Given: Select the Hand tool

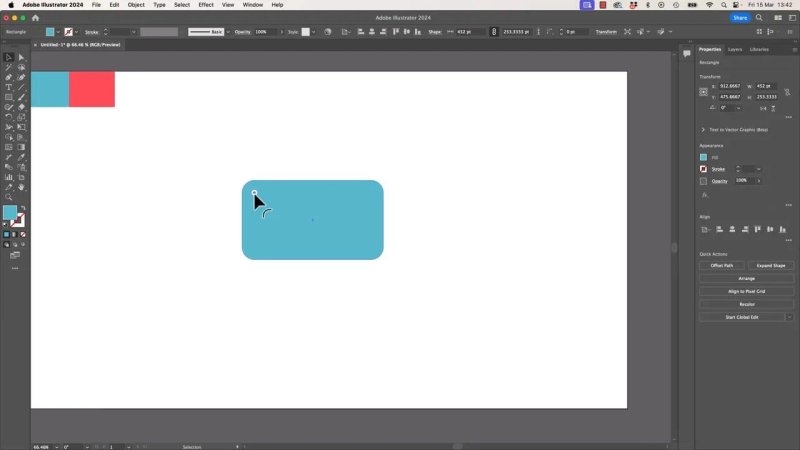Looking at the screenshot, I should tap(21, 187).
